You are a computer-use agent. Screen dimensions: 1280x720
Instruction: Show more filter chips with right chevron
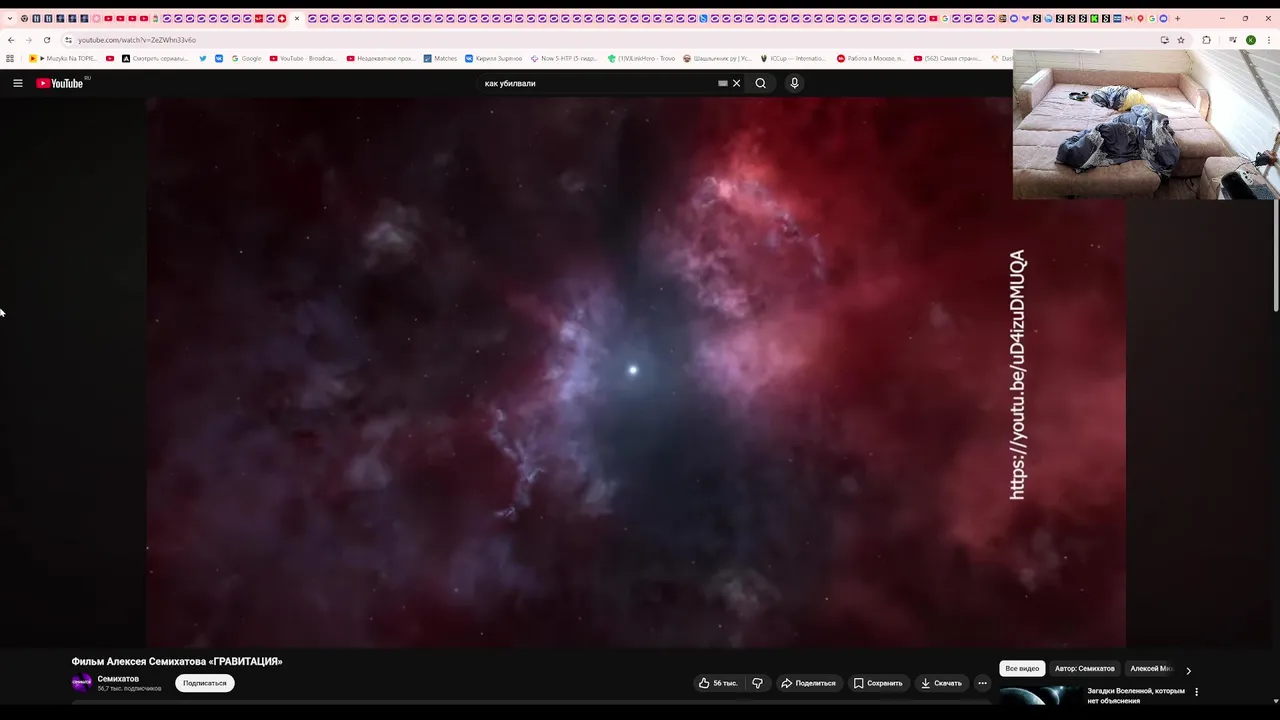pos(1188,670)
